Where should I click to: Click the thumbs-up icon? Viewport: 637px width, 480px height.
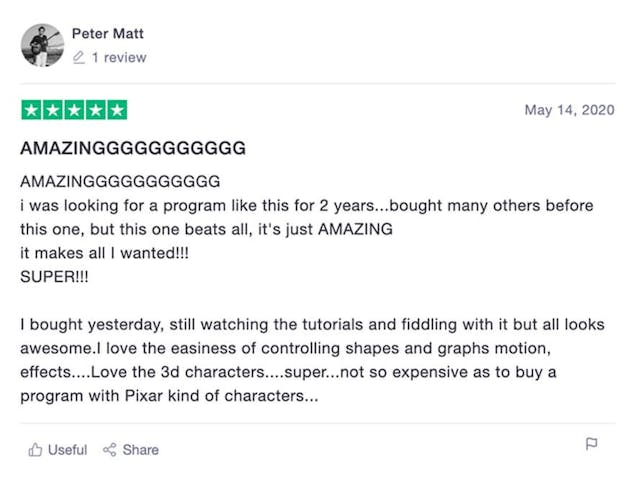pyautogui.click(x=35, y=450)
